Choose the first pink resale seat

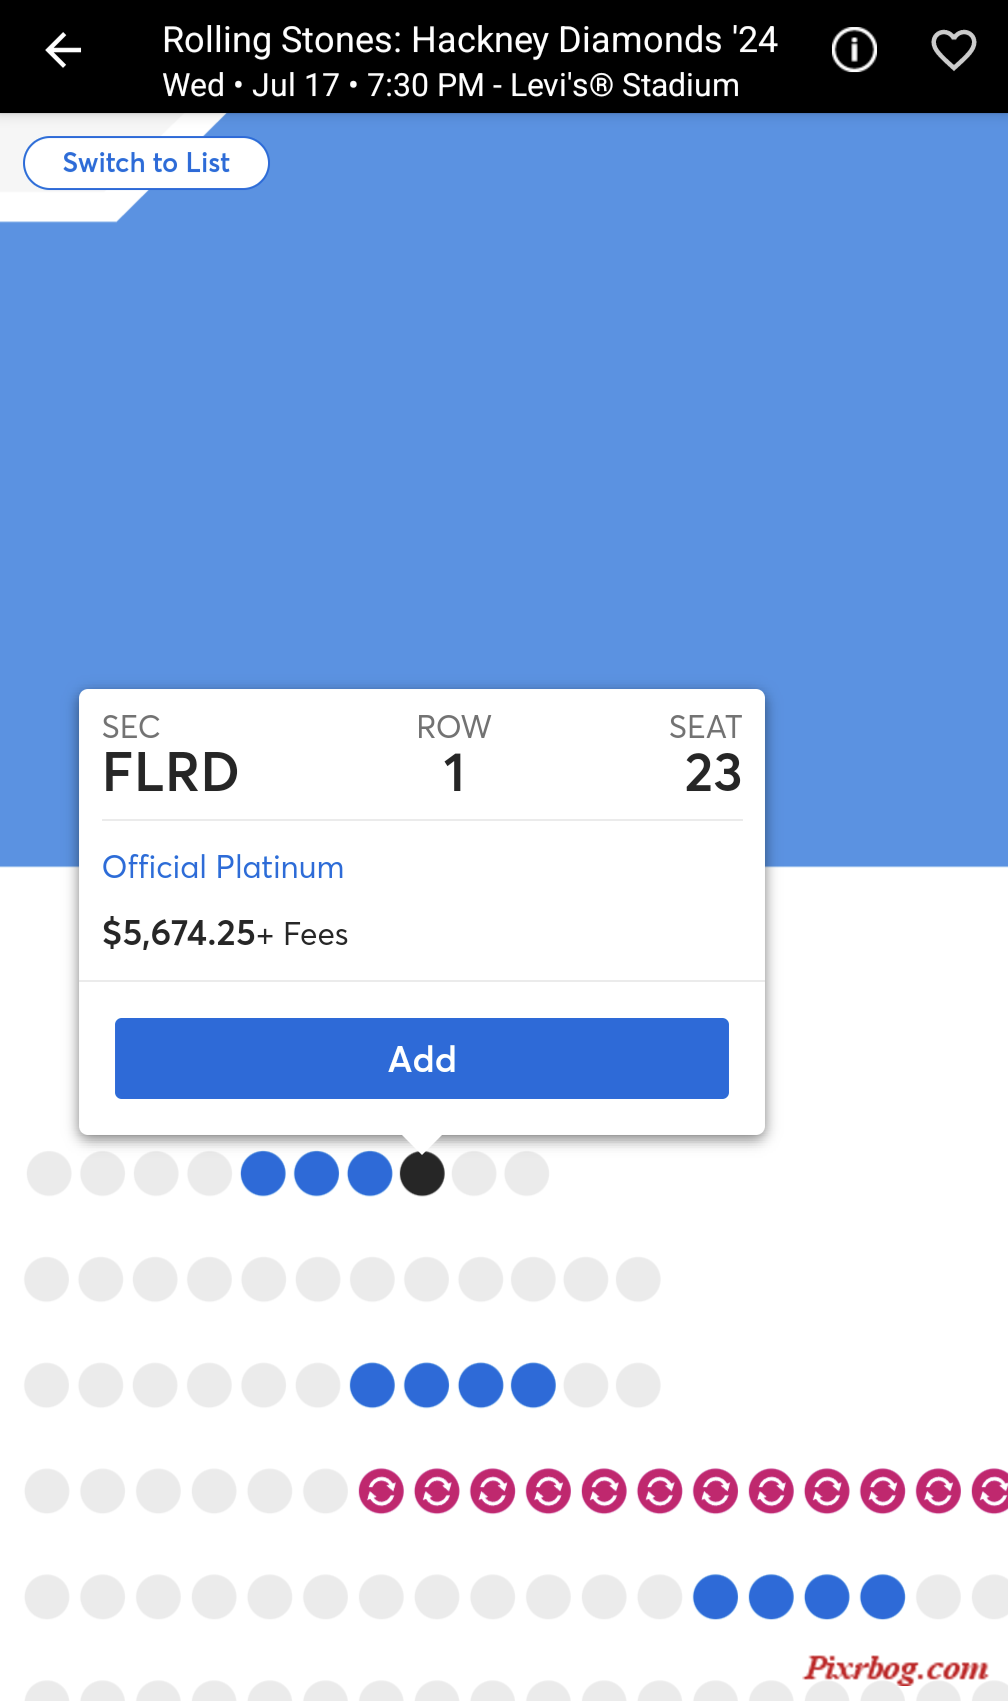click(381, 1491)
